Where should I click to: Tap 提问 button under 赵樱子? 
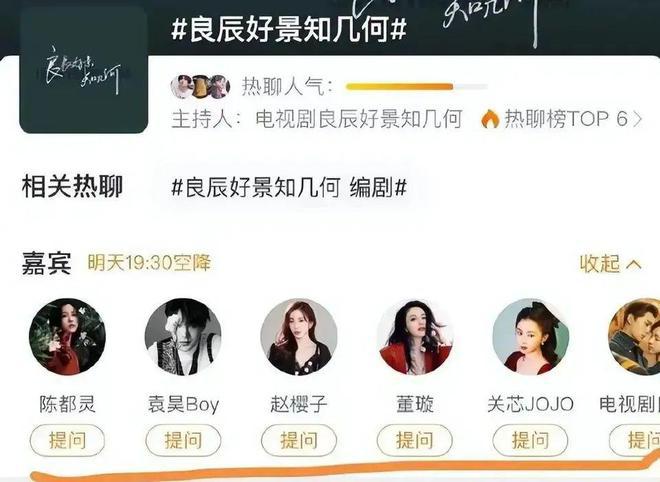[299, 440]
